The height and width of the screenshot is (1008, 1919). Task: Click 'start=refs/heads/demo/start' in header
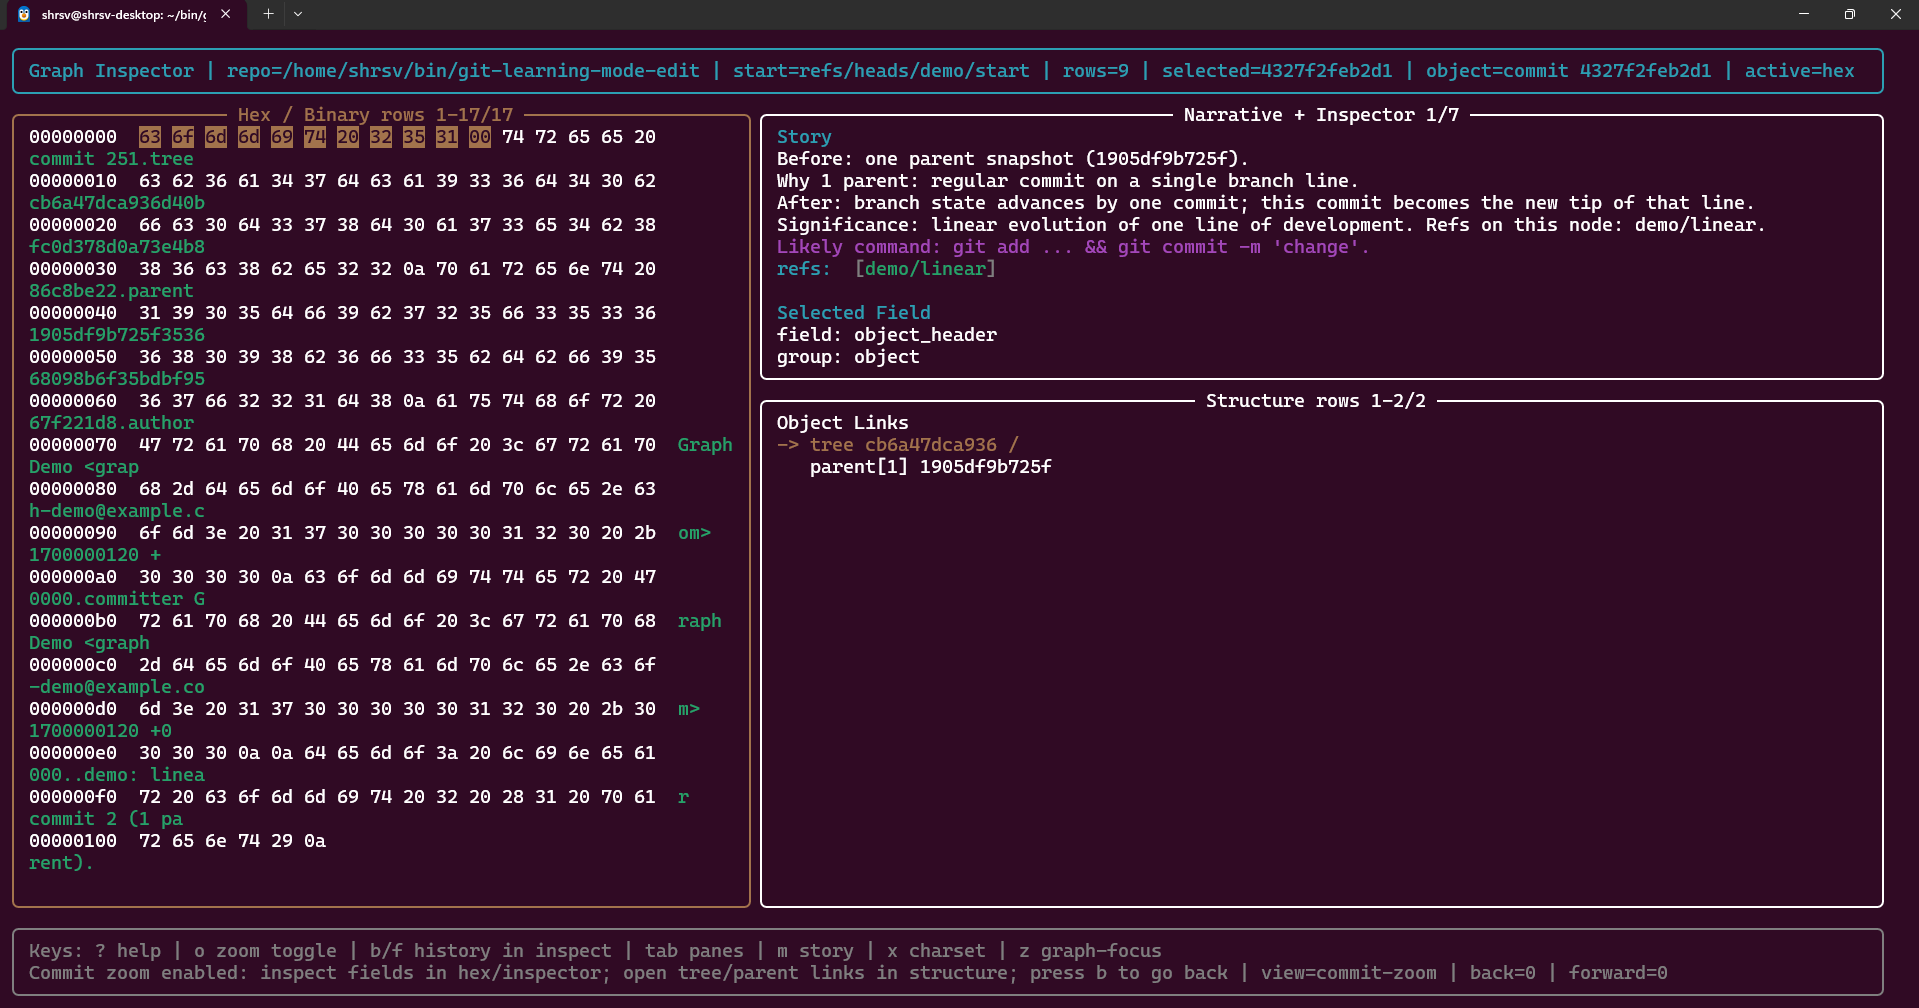[x=881, y=71]
